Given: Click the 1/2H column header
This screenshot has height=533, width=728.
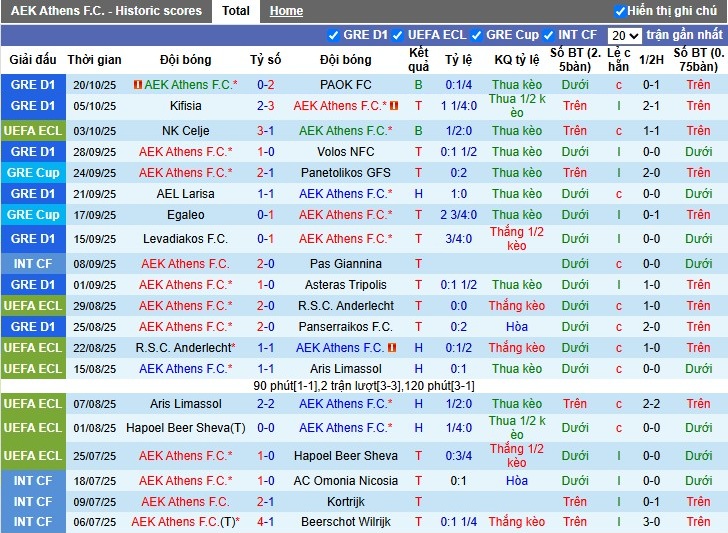Looking at the screenshot, I should point(651,60).
